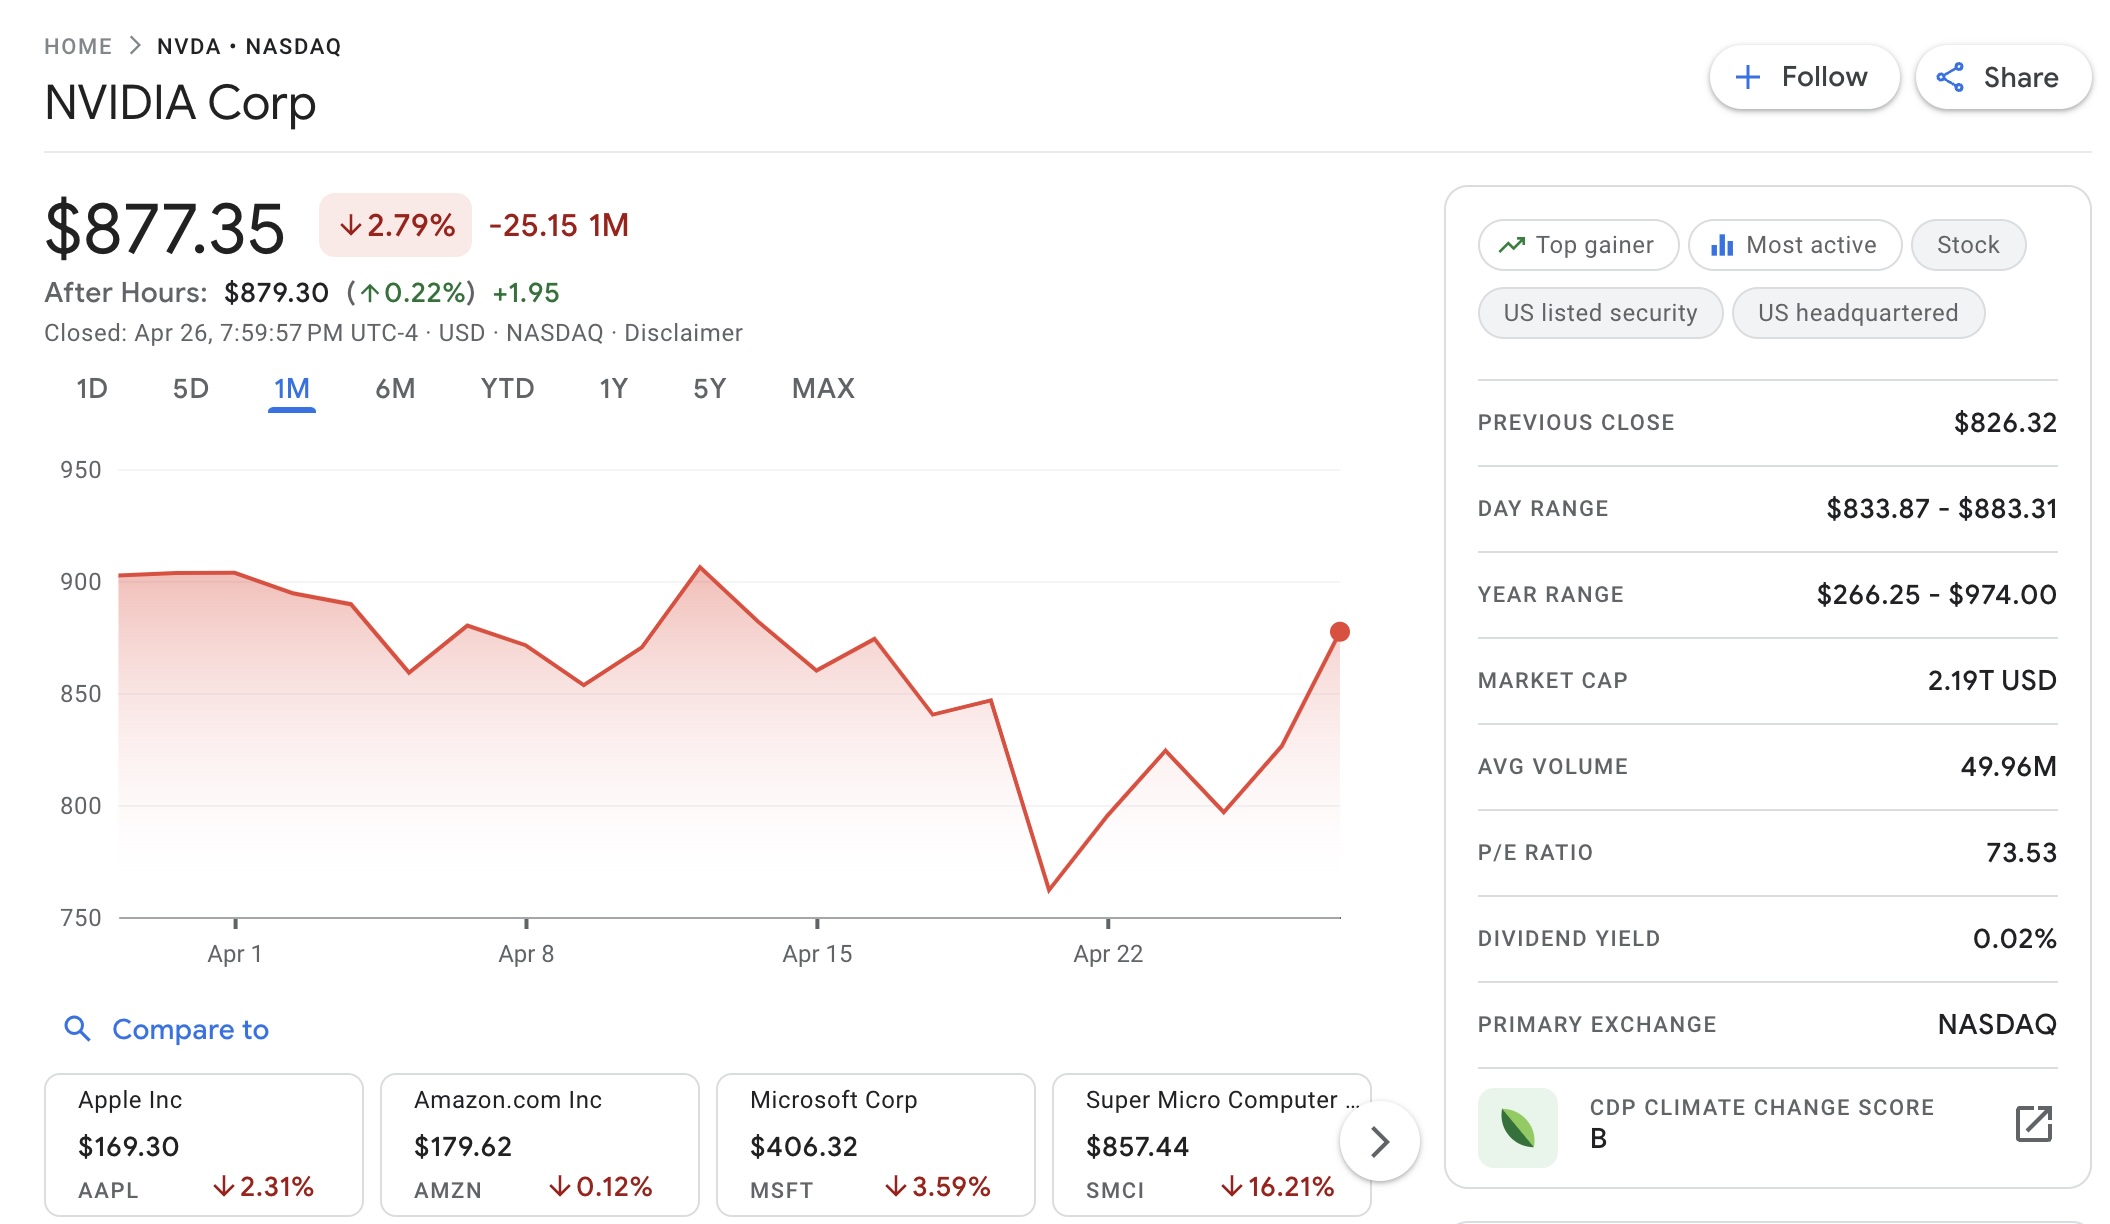This screenshot has height=1224, width=2110.
Task: Click the Top gainer trend arrow icon
Action: pyautogui.click(x=1512, y=245)
